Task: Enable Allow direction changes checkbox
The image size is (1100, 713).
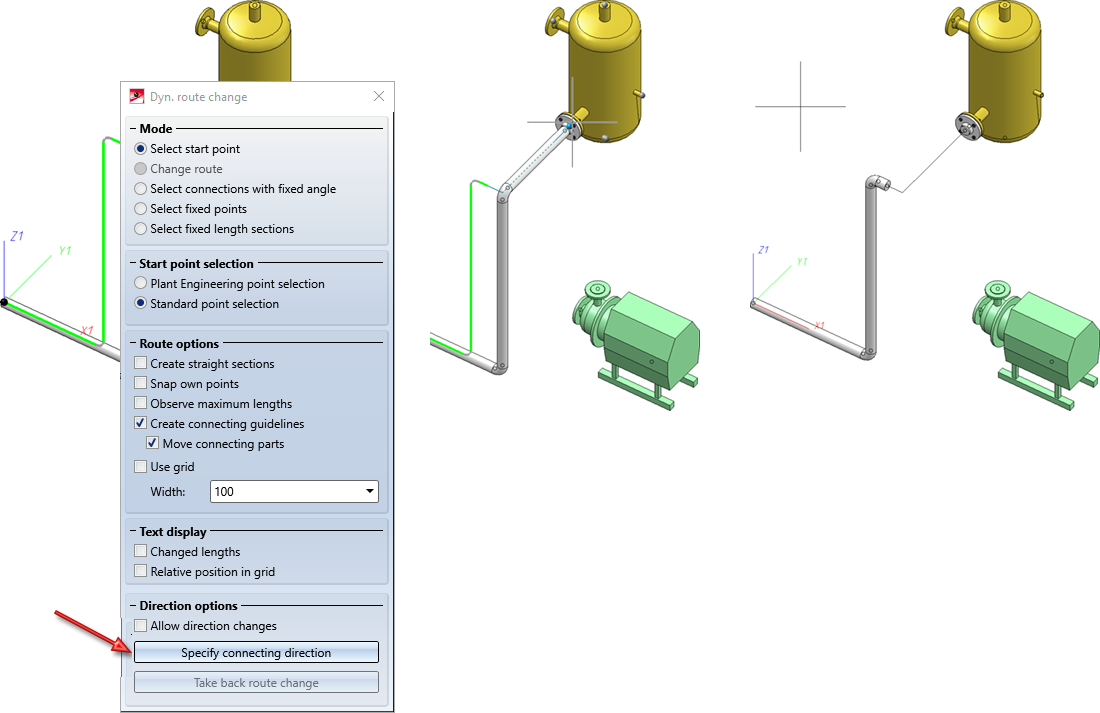Action: 140,625
